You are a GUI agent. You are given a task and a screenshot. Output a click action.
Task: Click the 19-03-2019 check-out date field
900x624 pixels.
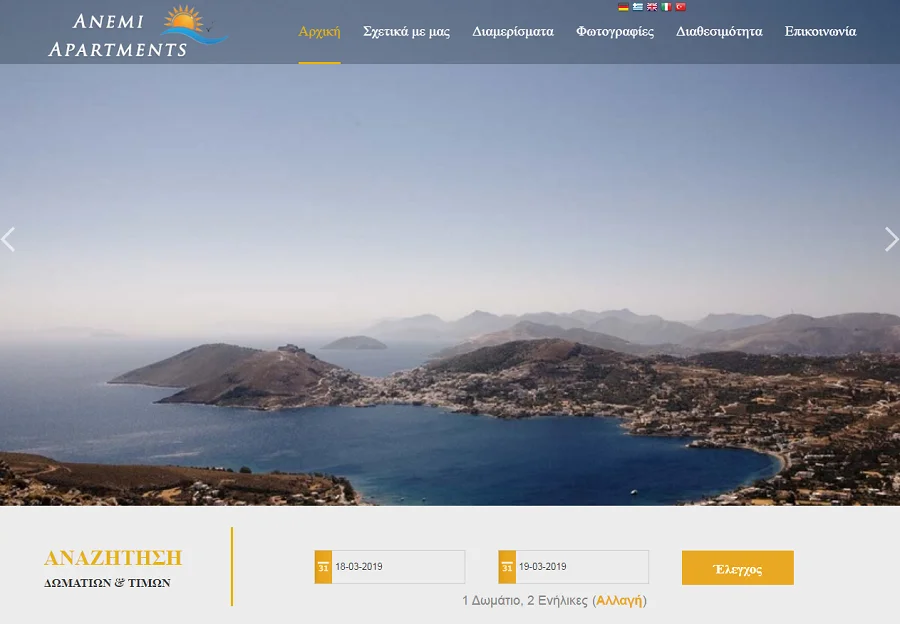(x=581, y=567)
